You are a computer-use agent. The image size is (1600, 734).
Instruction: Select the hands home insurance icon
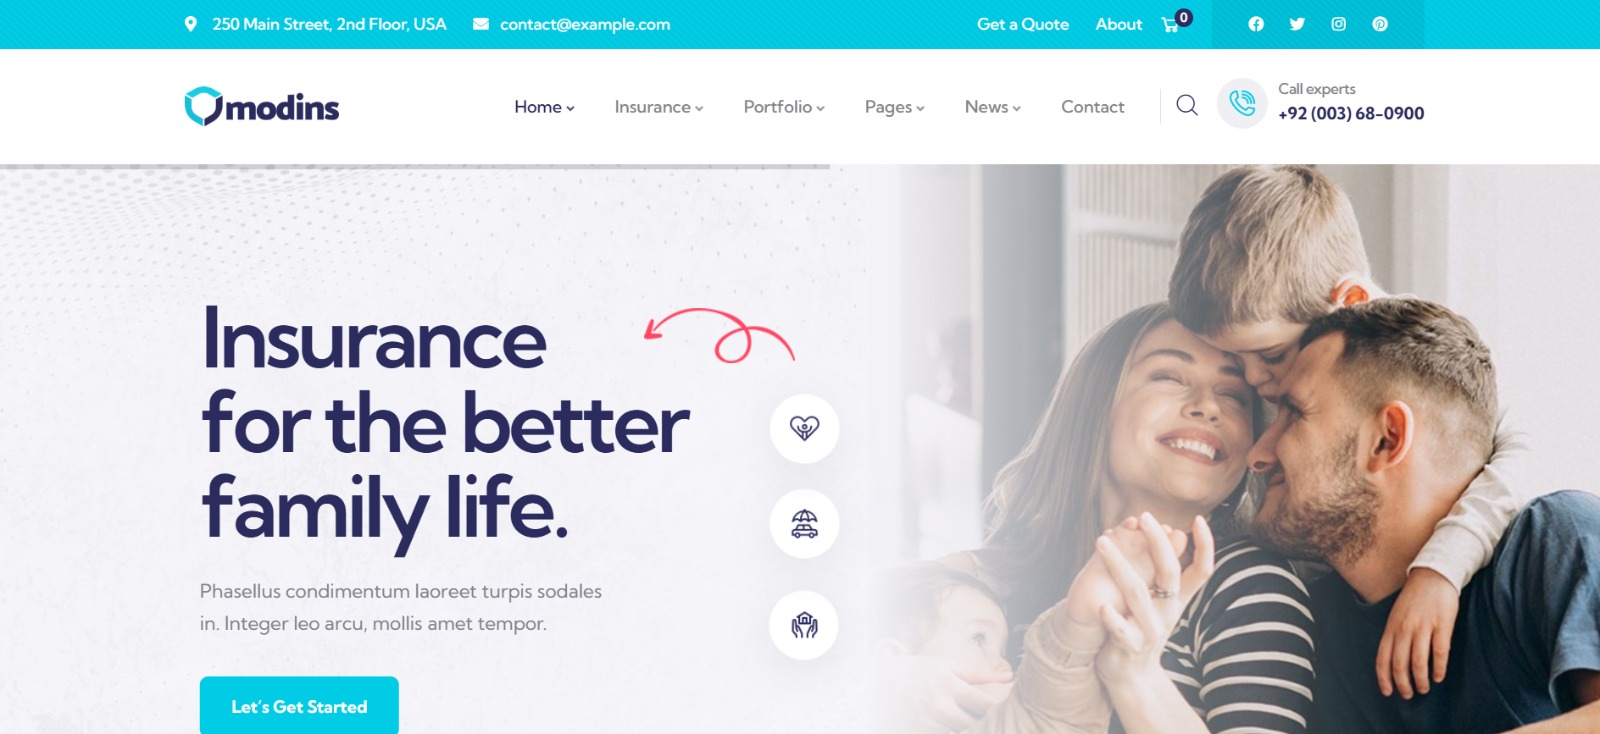pos(804,625)
